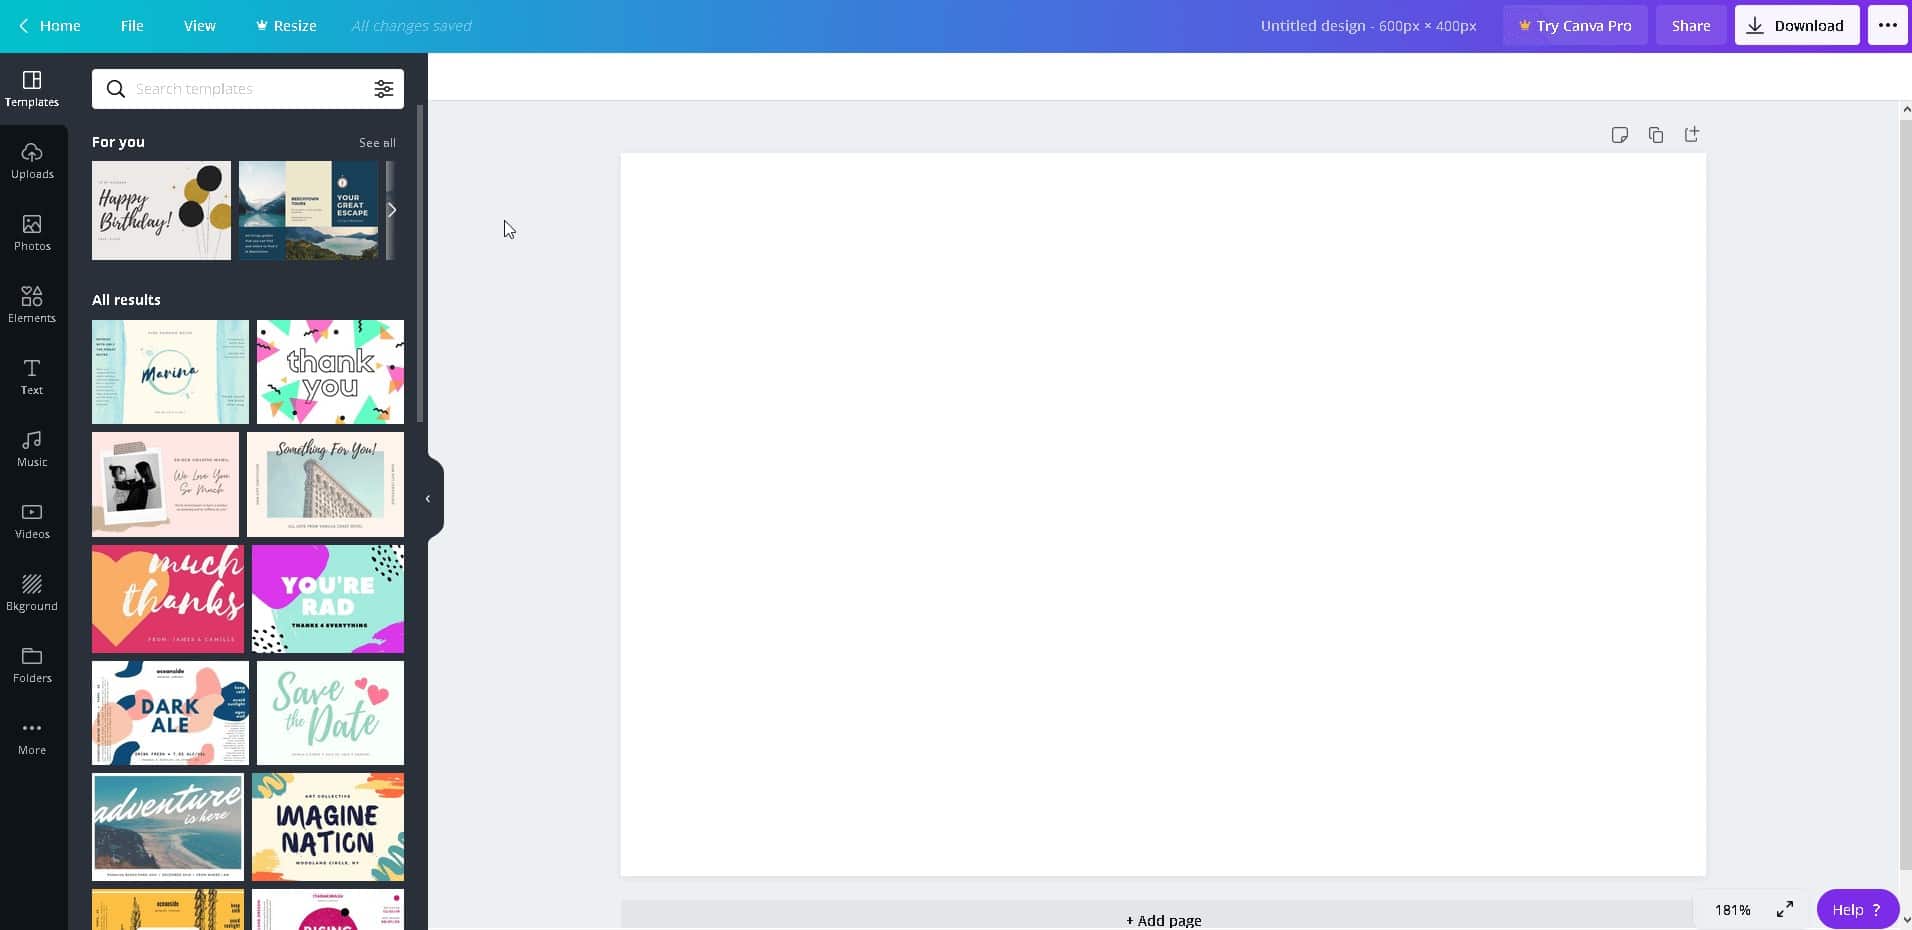Select the Something For You template
The image size is (1912, 930).
pyautogui.click(x=325, y=484)
